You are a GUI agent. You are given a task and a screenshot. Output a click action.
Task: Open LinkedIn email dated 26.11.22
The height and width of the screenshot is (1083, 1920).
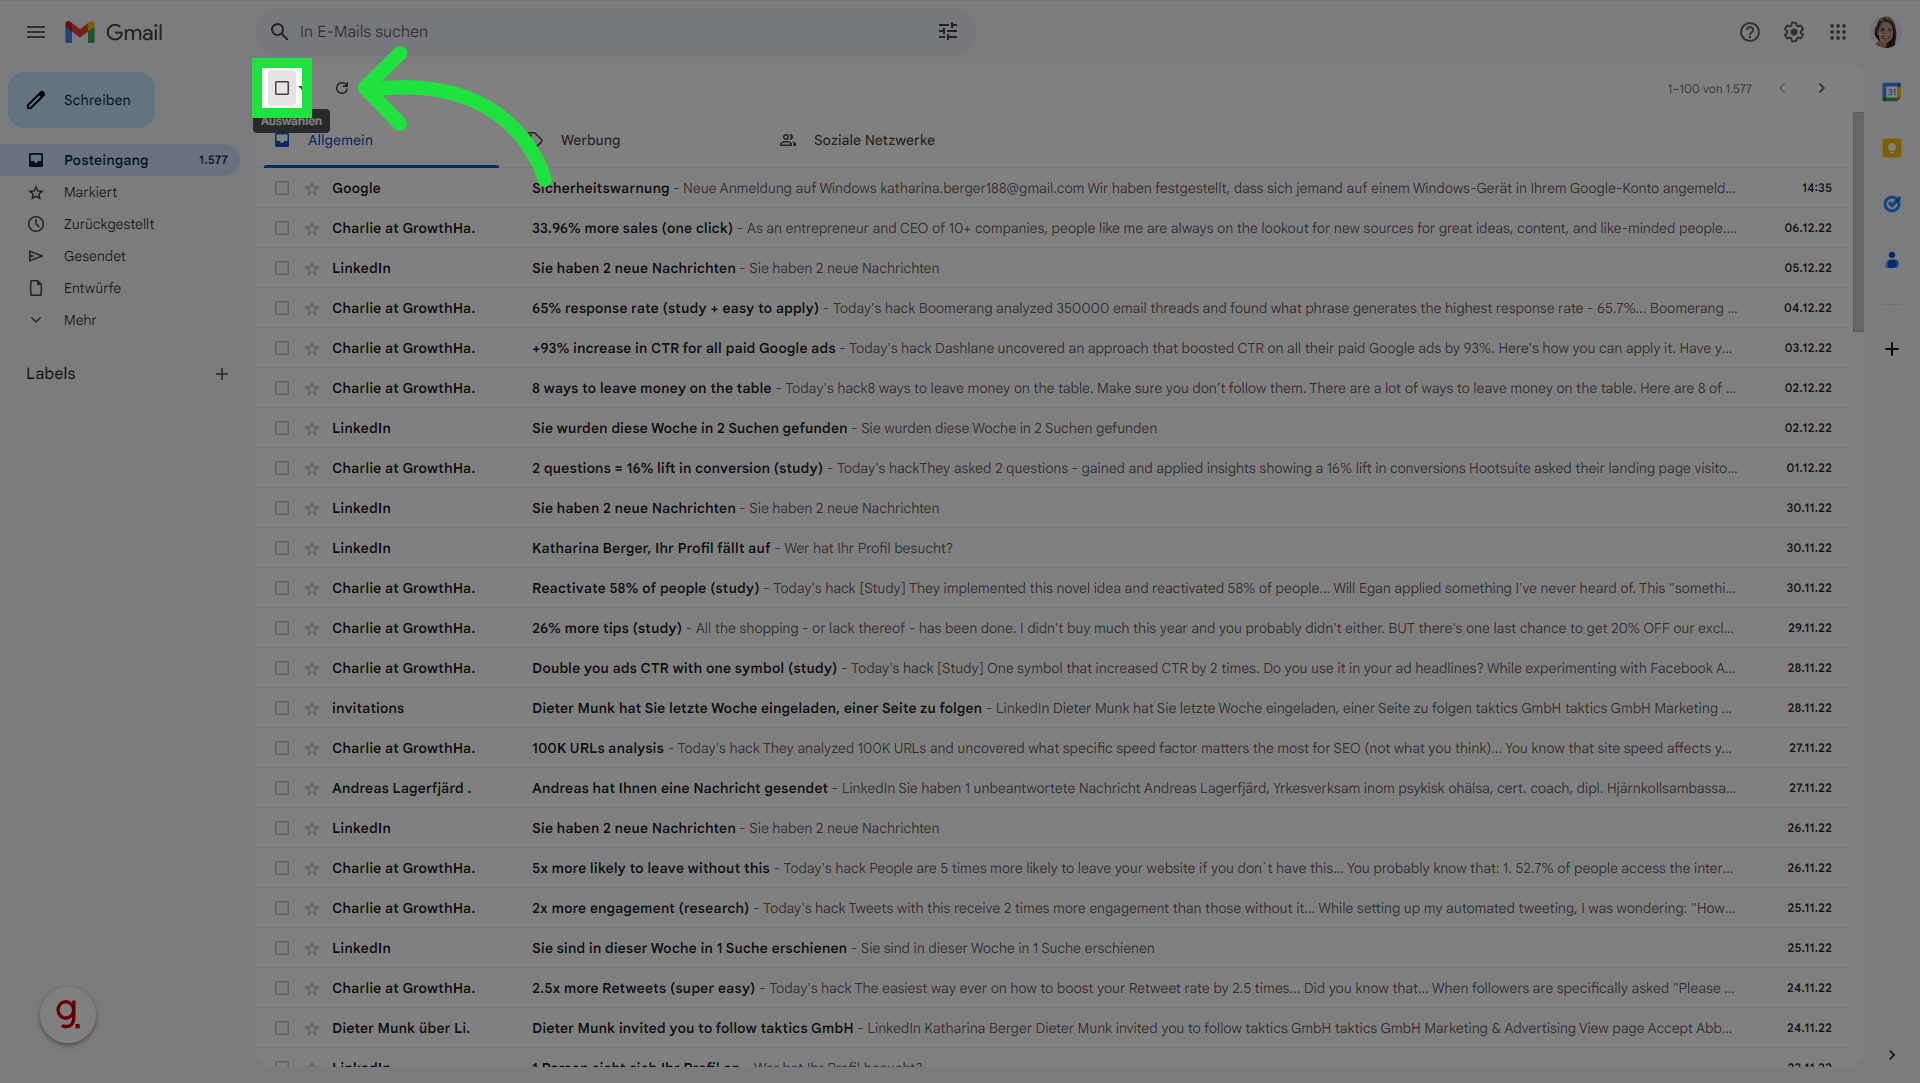coord(1051,828)
